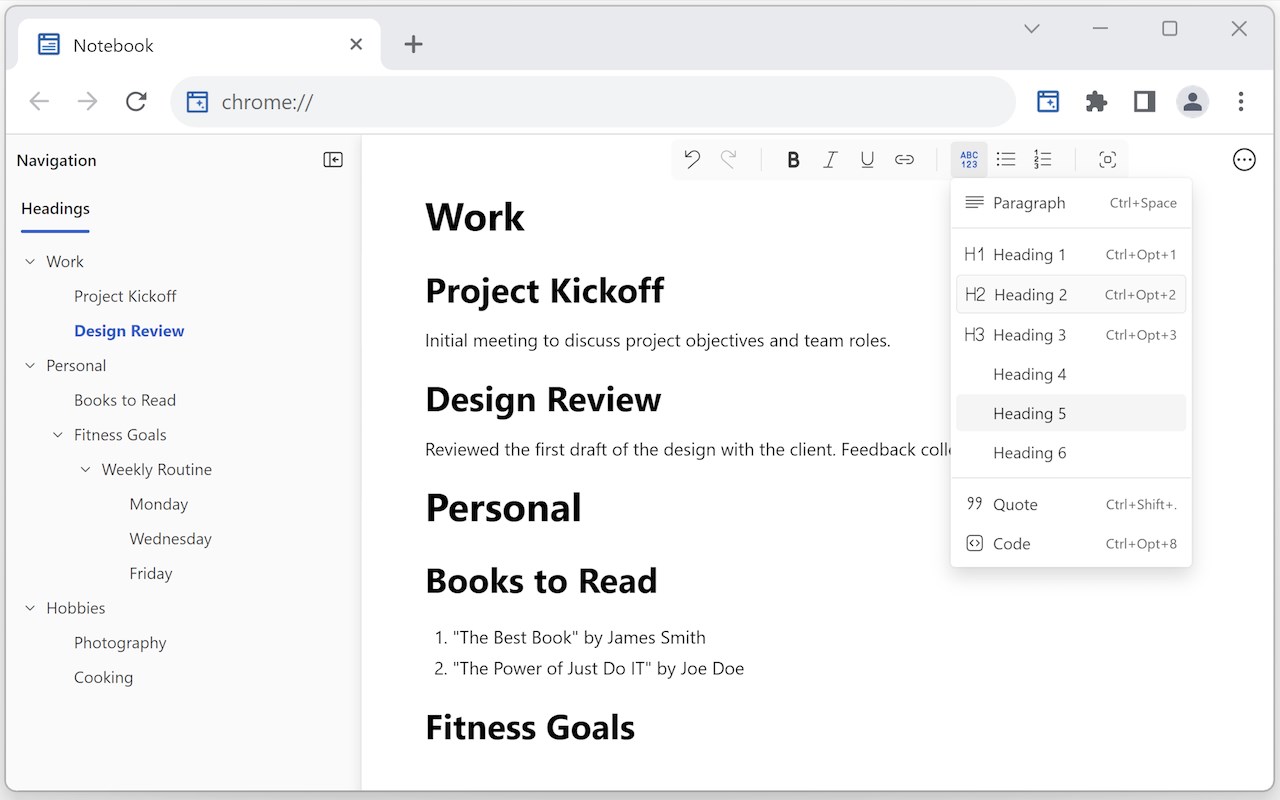Click the paragraph starting Reviewed the first draft

(688, 450)
